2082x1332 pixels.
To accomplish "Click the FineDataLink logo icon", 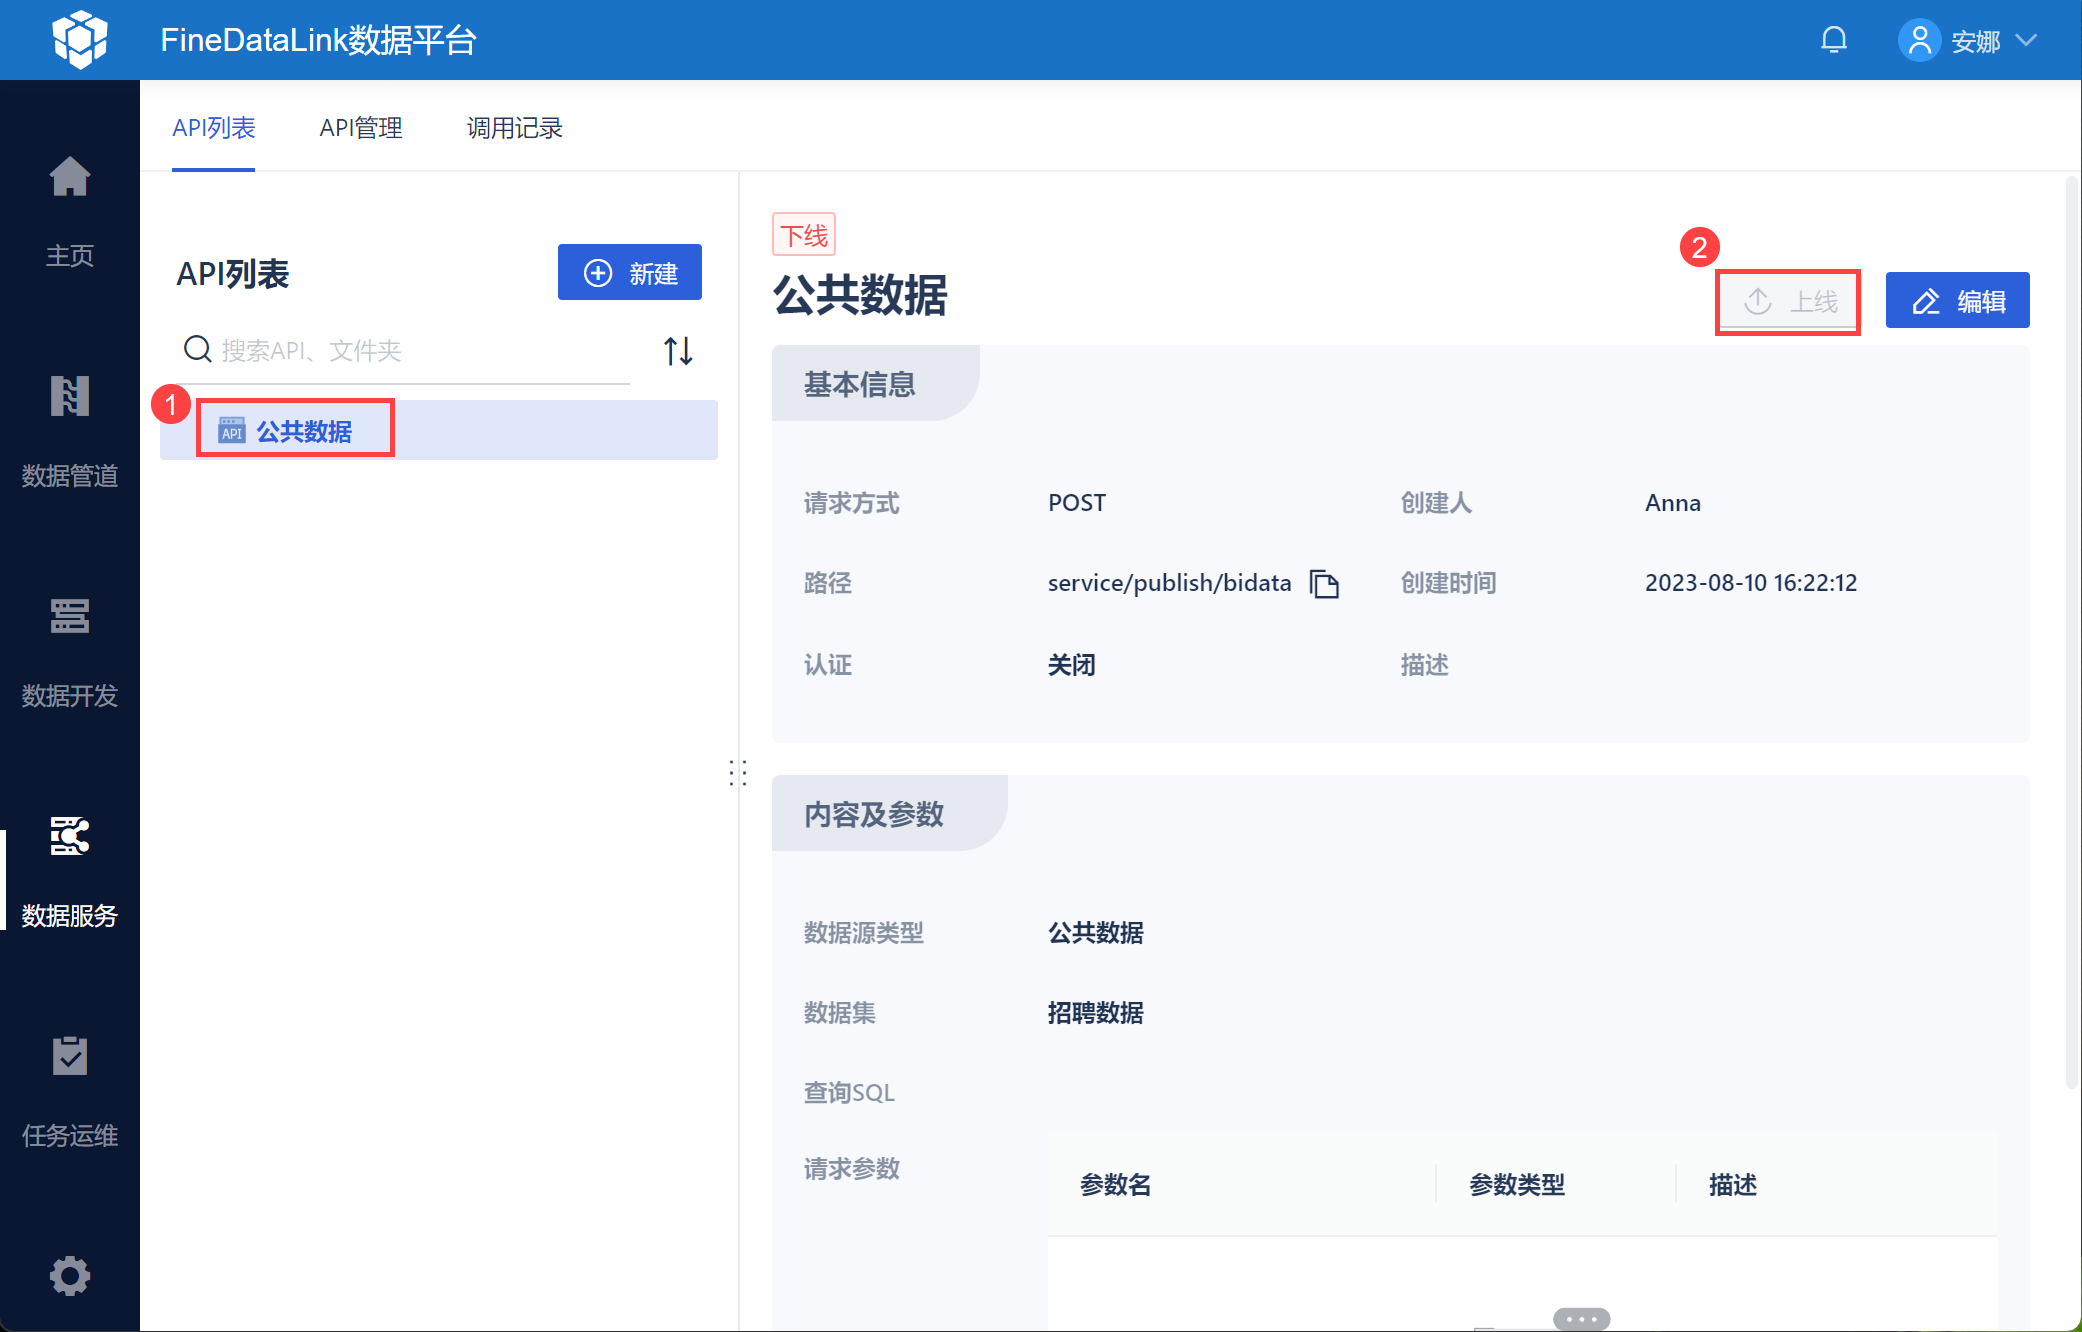I will coord(80,40).
